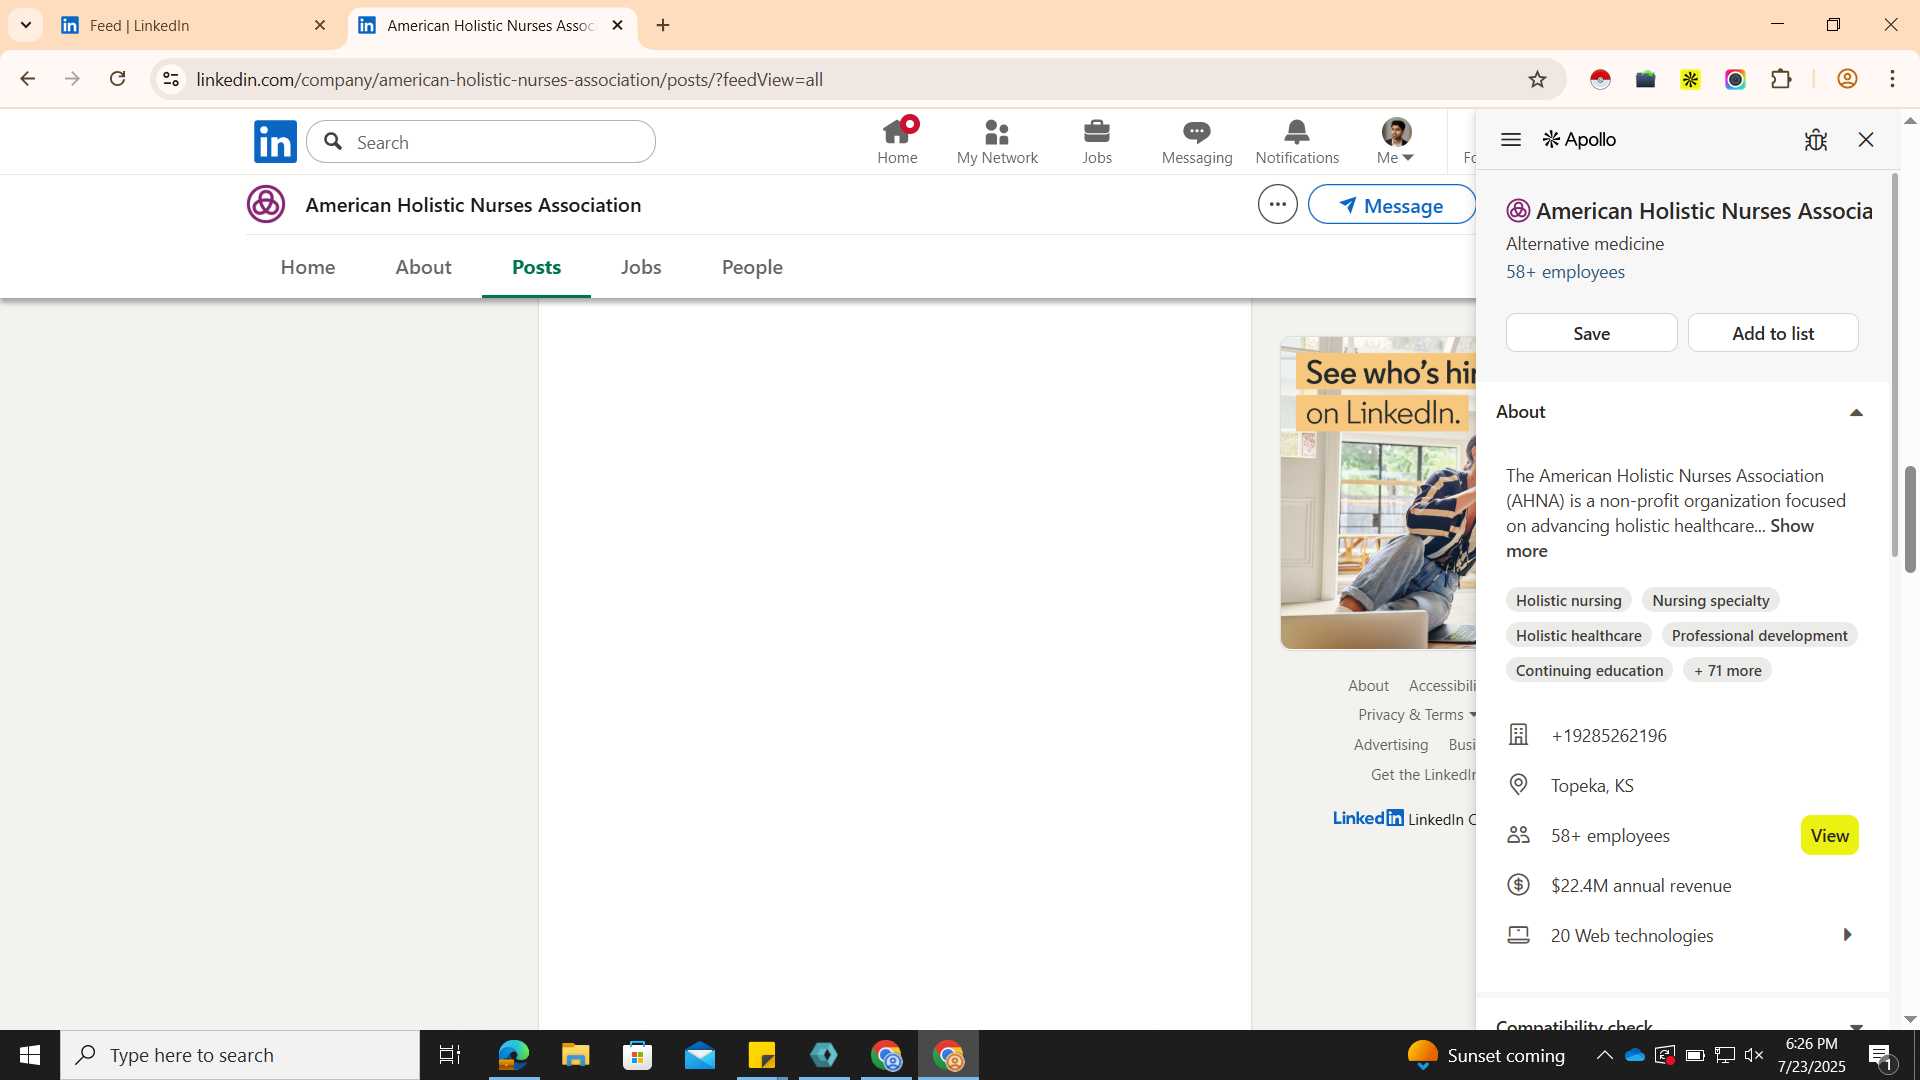Click the LinkedIn search field

pos(481,142)
